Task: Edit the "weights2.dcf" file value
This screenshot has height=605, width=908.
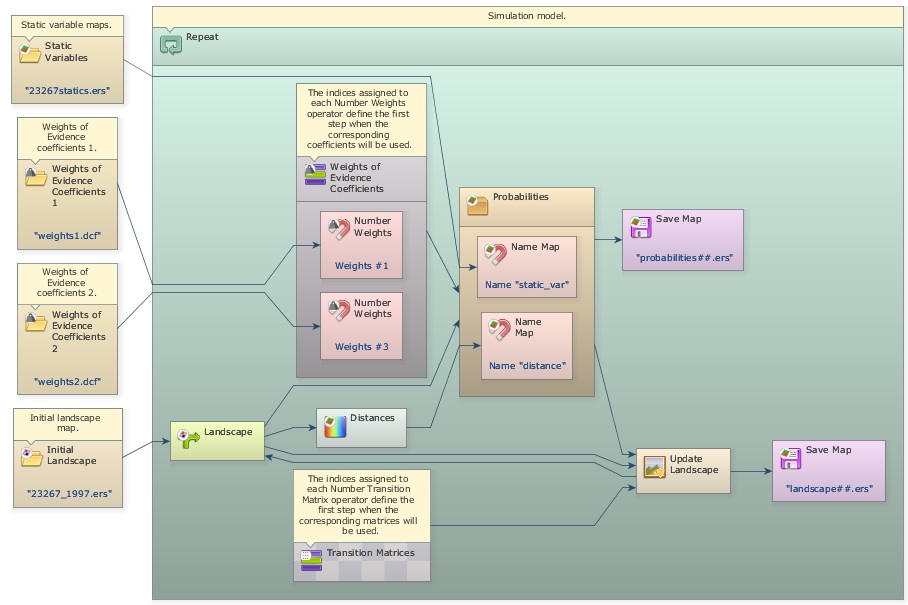Action: [x=67, y=382]
